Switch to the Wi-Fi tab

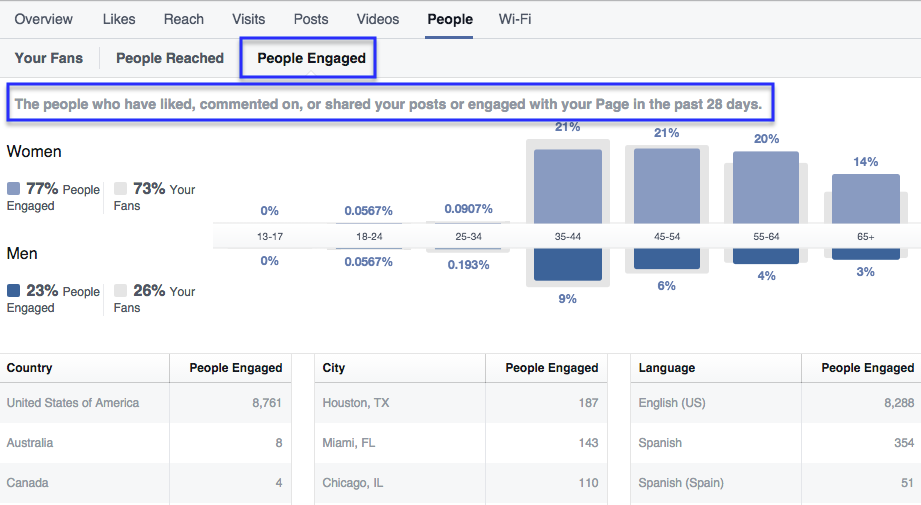(515, 19)
